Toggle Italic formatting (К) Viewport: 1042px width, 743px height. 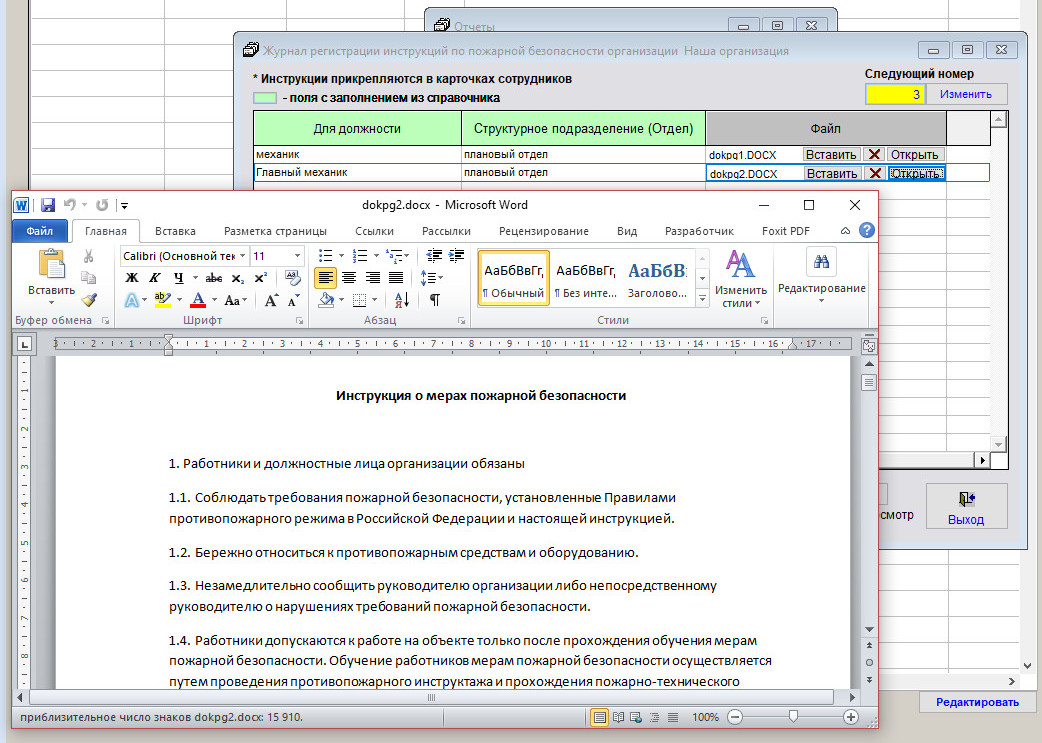[x=155, y=278]
